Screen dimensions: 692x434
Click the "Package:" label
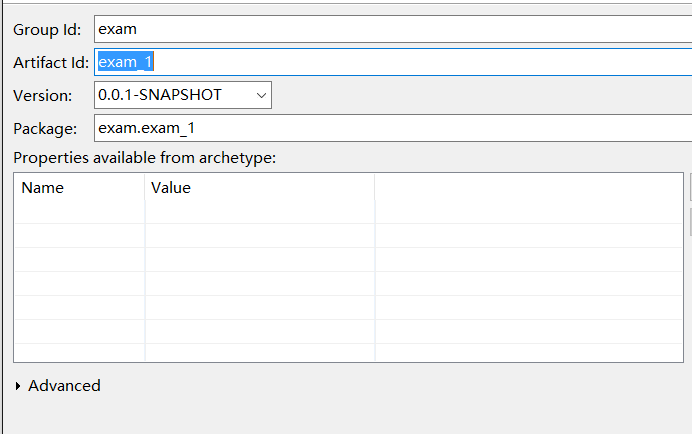tap(44, 129)
